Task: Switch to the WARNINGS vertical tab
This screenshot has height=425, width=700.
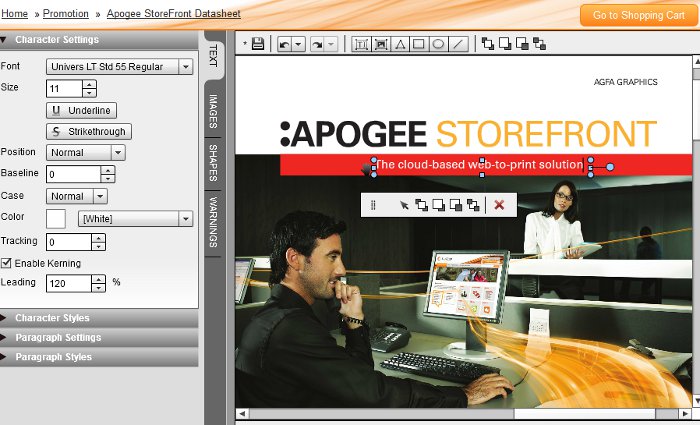Action: 214,222
